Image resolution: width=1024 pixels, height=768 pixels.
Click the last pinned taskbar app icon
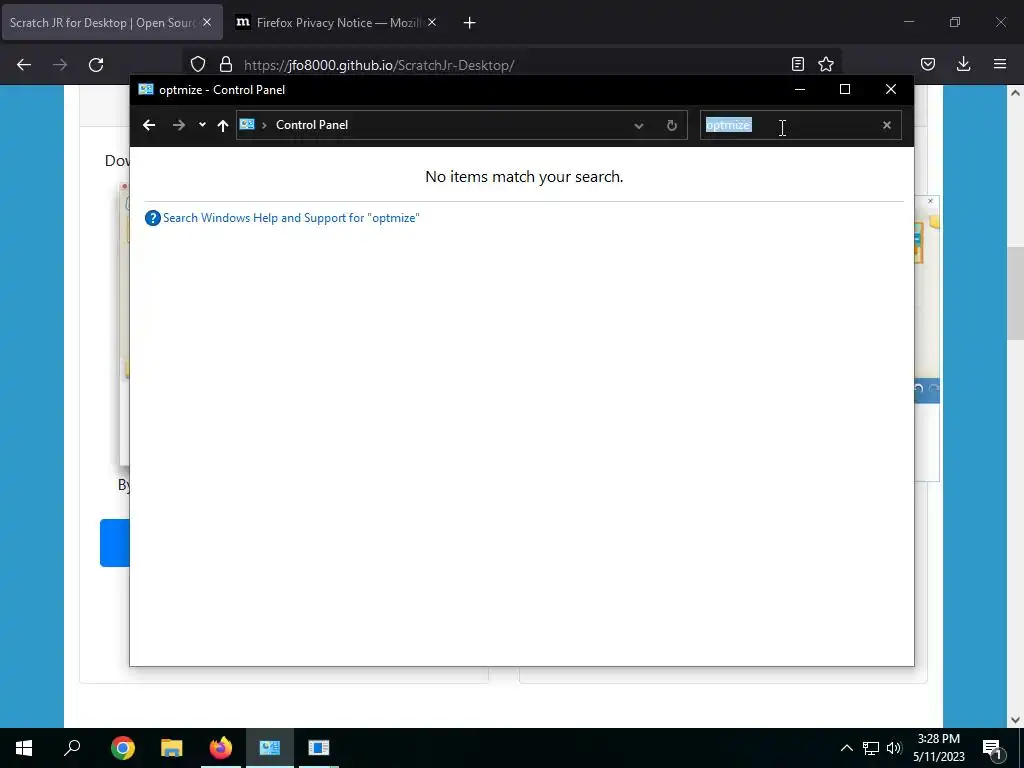click(319, 748)
